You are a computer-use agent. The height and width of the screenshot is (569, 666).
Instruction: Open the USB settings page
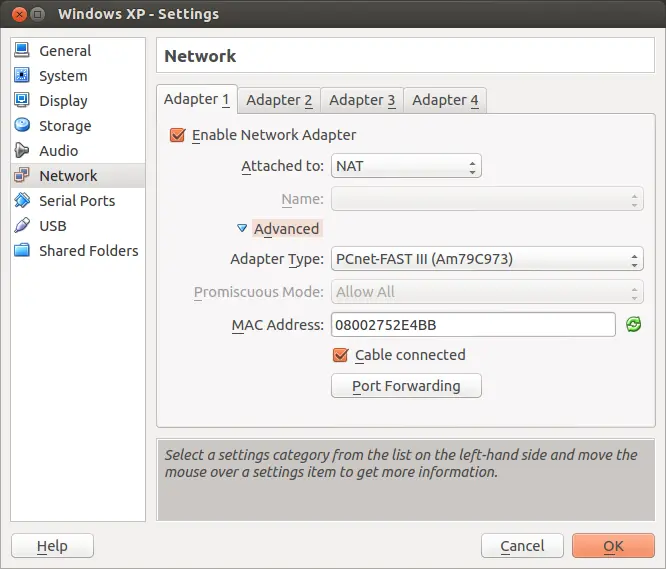78,226
